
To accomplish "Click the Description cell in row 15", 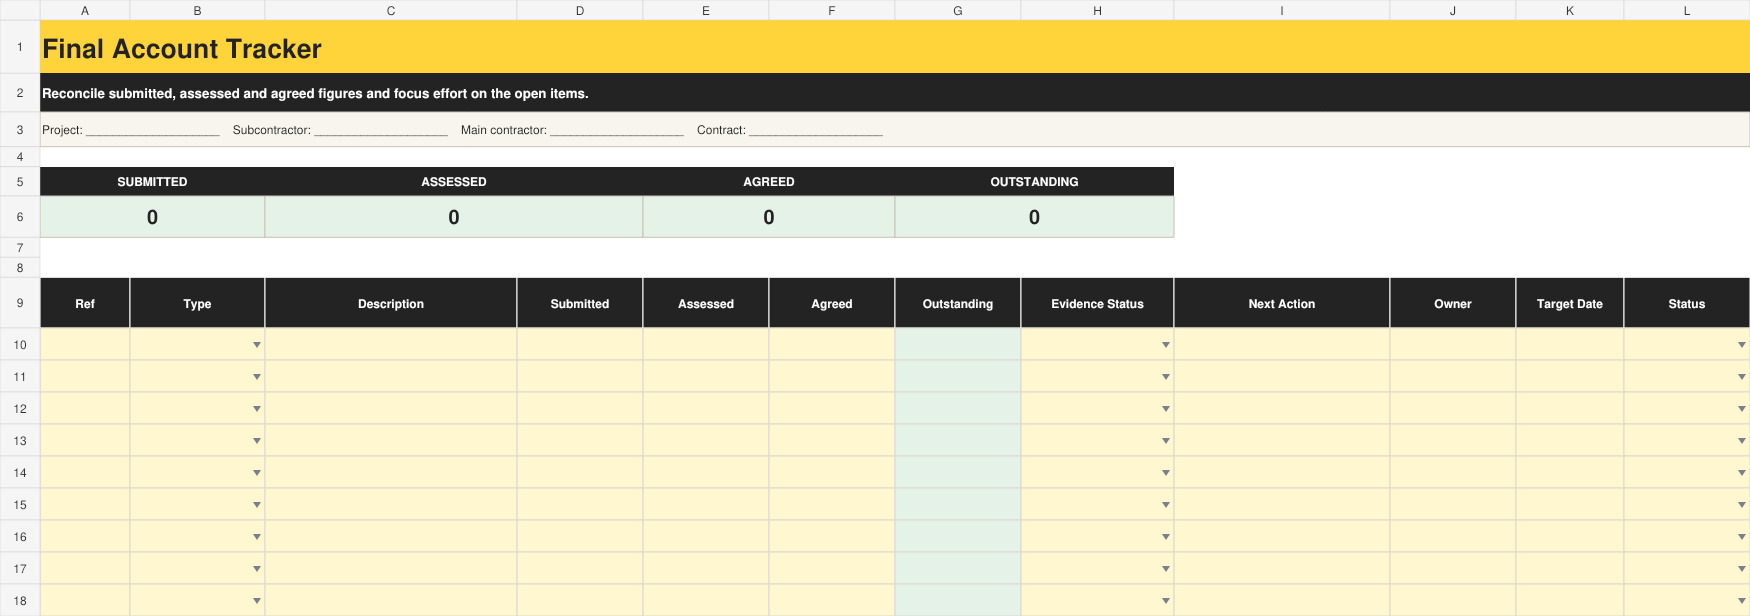I will [x=391, y=505].
